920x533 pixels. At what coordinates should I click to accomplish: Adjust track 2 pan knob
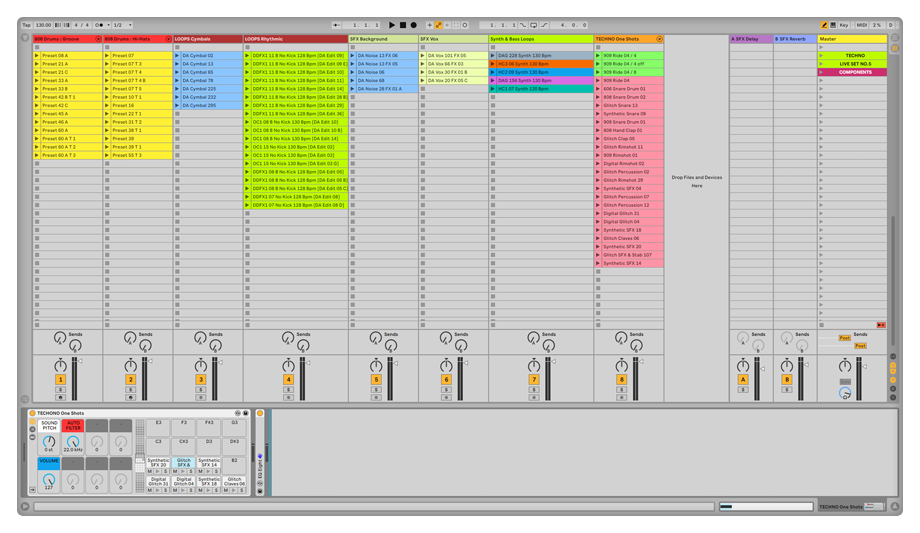click(130, 366)
